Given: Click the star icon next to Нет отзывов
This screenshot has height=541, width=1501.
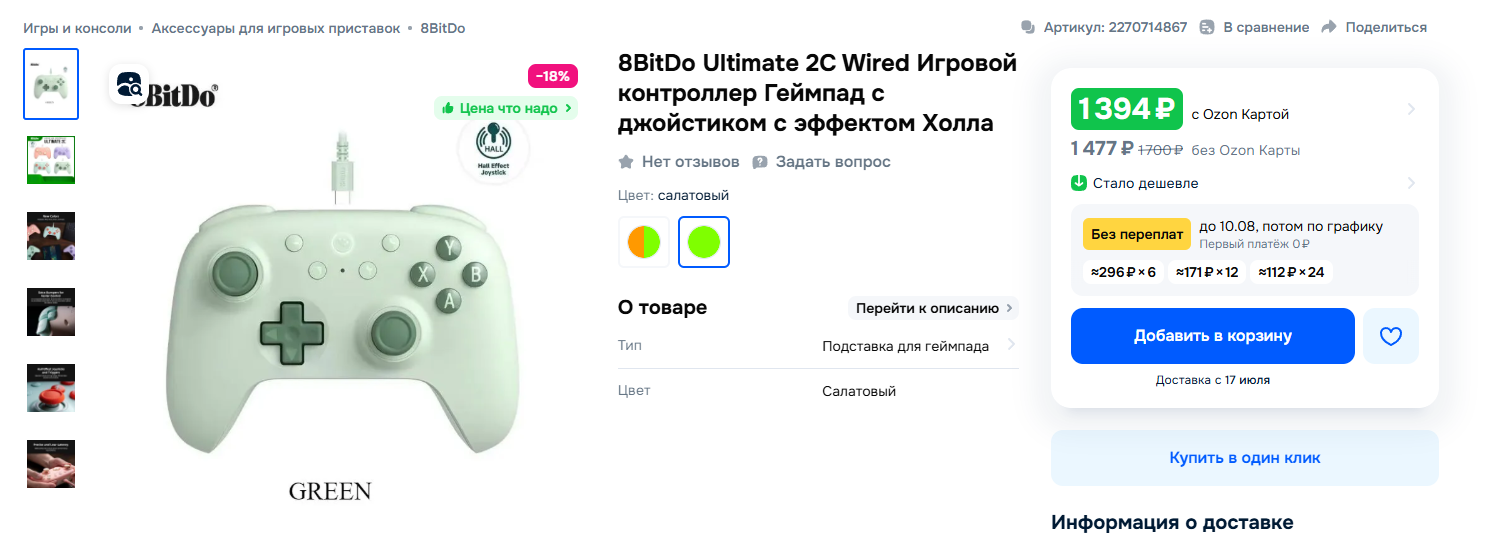Looking at the screenshot, I should [626, 162].
